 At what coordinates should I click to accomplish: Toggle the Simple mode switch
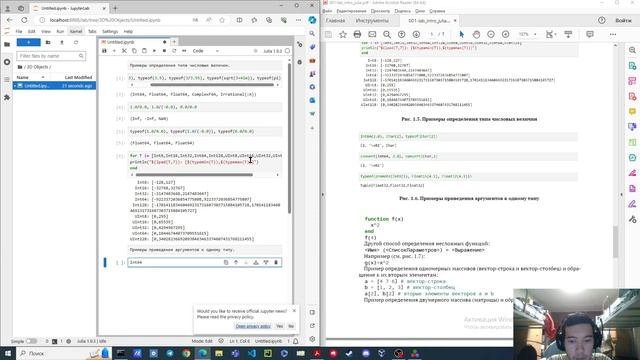point(31,341)
